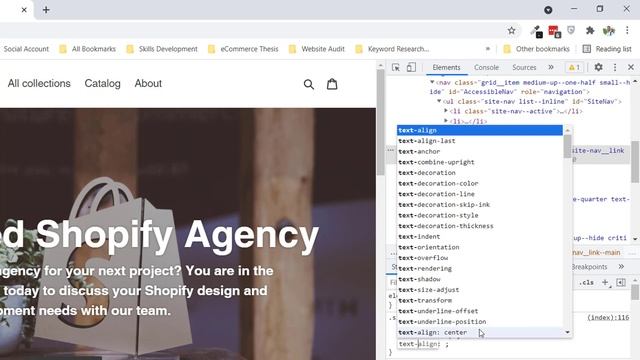Open DevTools customize three-dot menu
The width and height of the screenshot is (640, 360).
point(615,67)
